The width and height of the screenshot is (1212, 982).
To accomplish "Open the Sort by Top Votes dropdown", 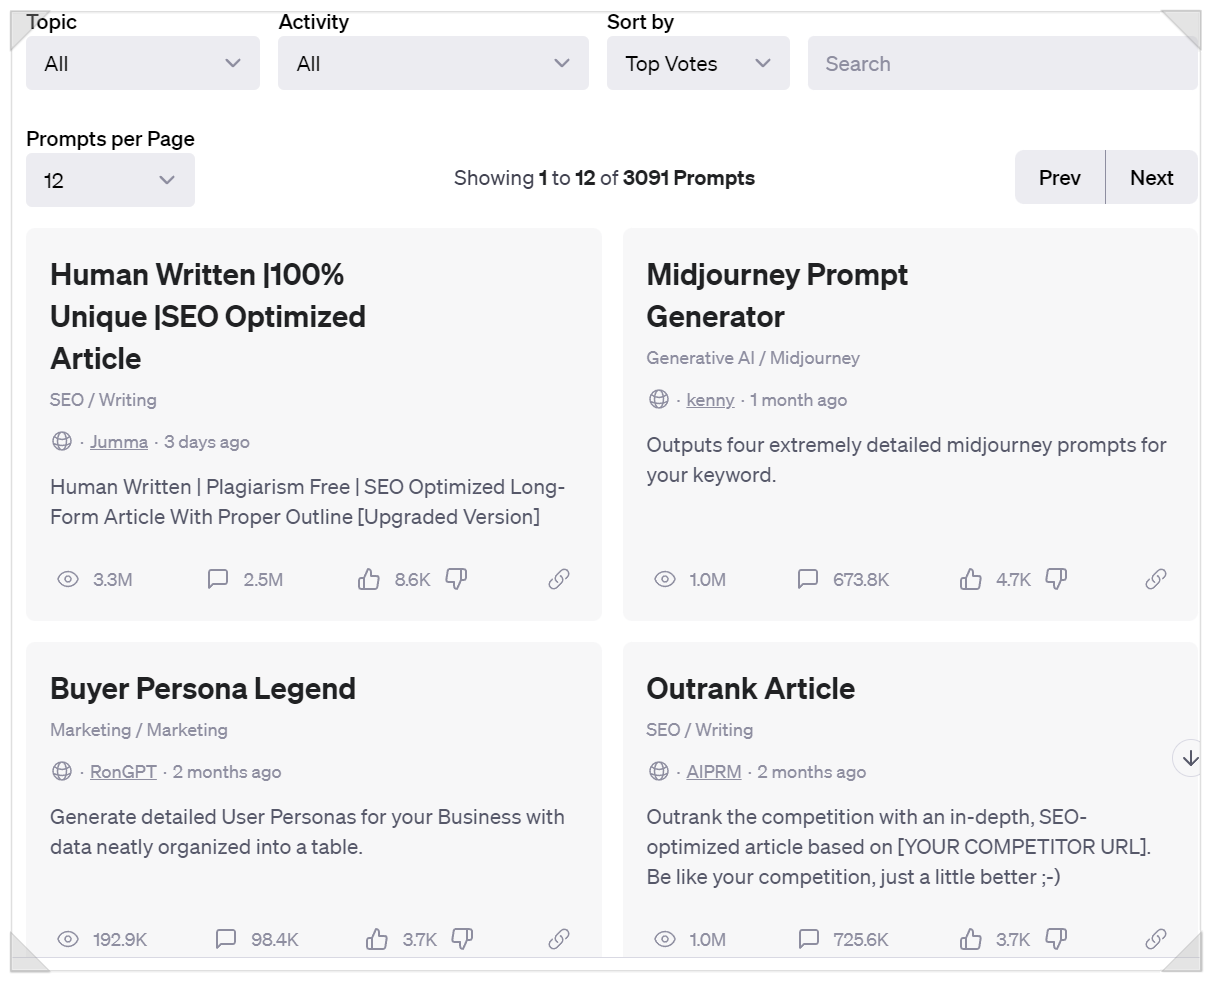I will 698,64.
